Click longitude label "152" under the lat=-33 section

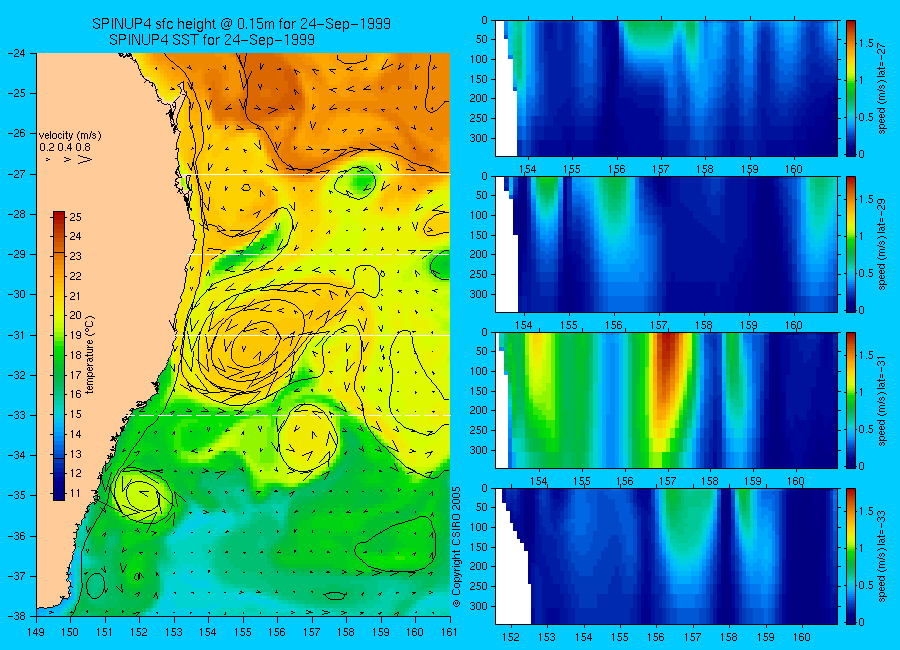510,637
